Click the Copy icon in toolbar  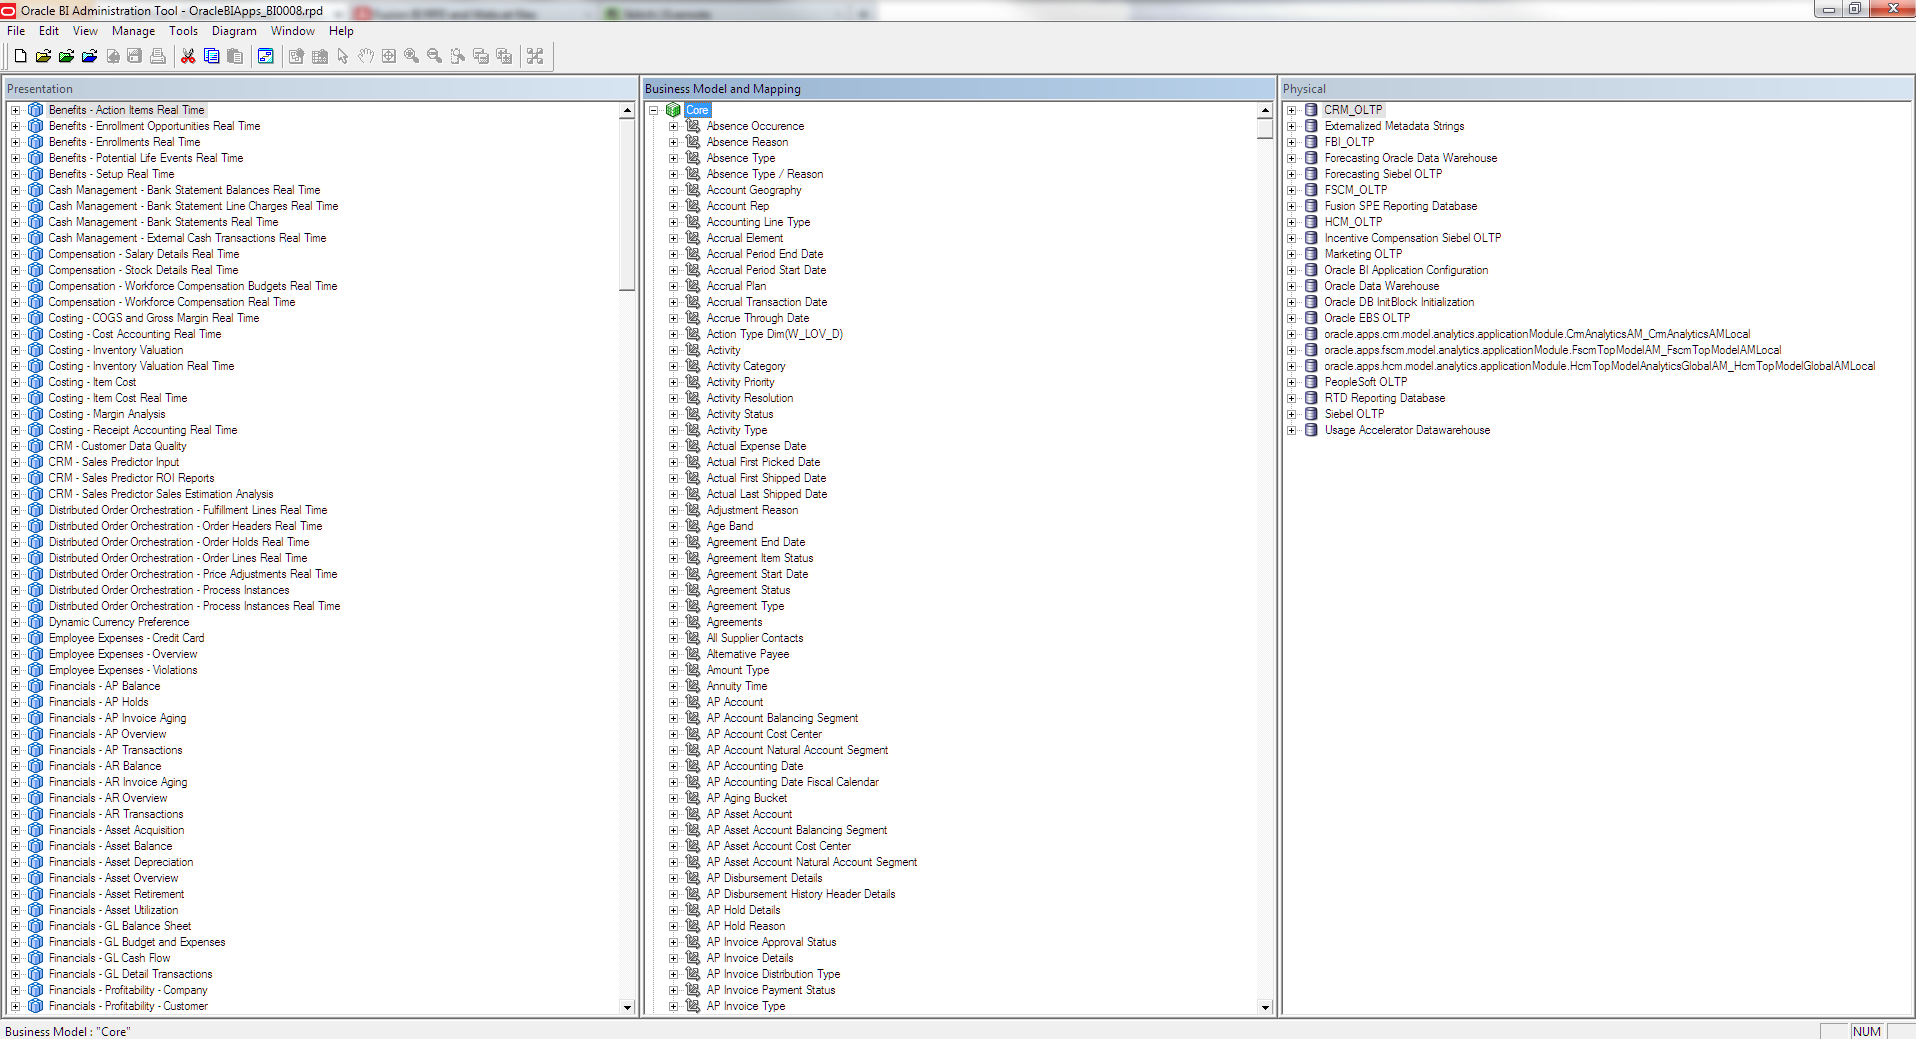pyautogui.click(x=211, y=56)
